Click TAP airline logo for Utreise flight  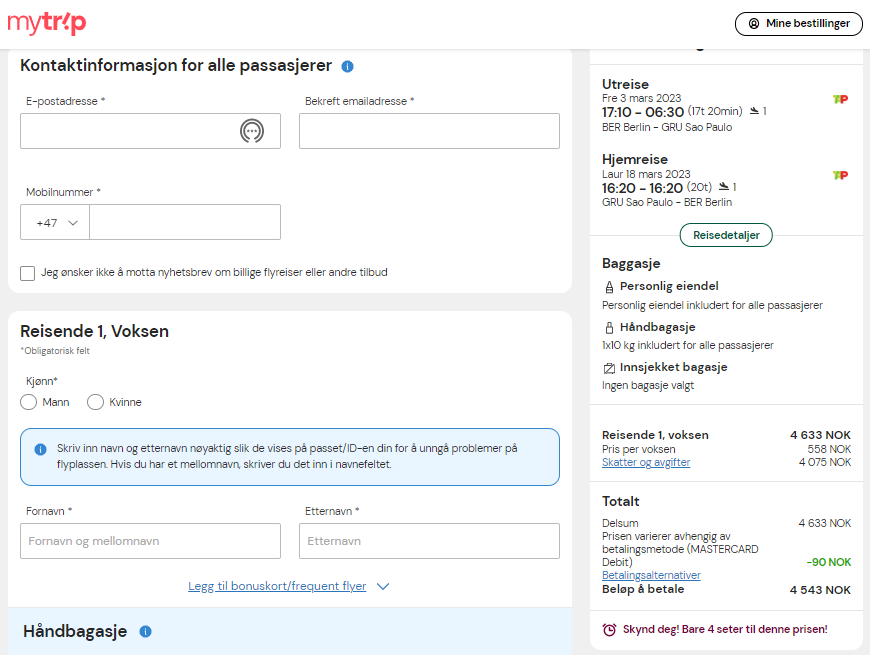tap(840, 99)
